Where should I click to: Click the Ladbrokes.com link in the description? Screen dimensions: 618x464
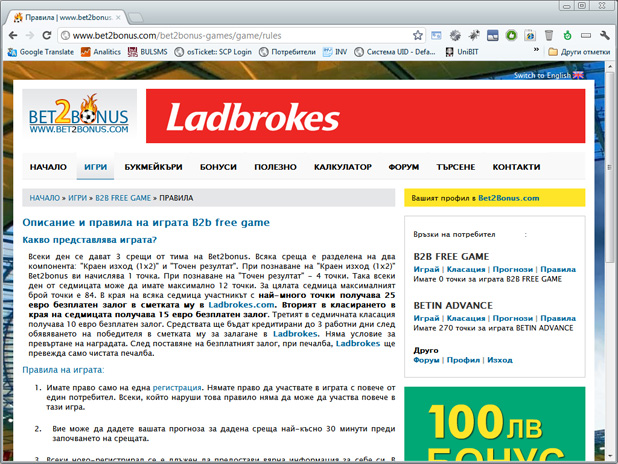(x=241, y=305)
